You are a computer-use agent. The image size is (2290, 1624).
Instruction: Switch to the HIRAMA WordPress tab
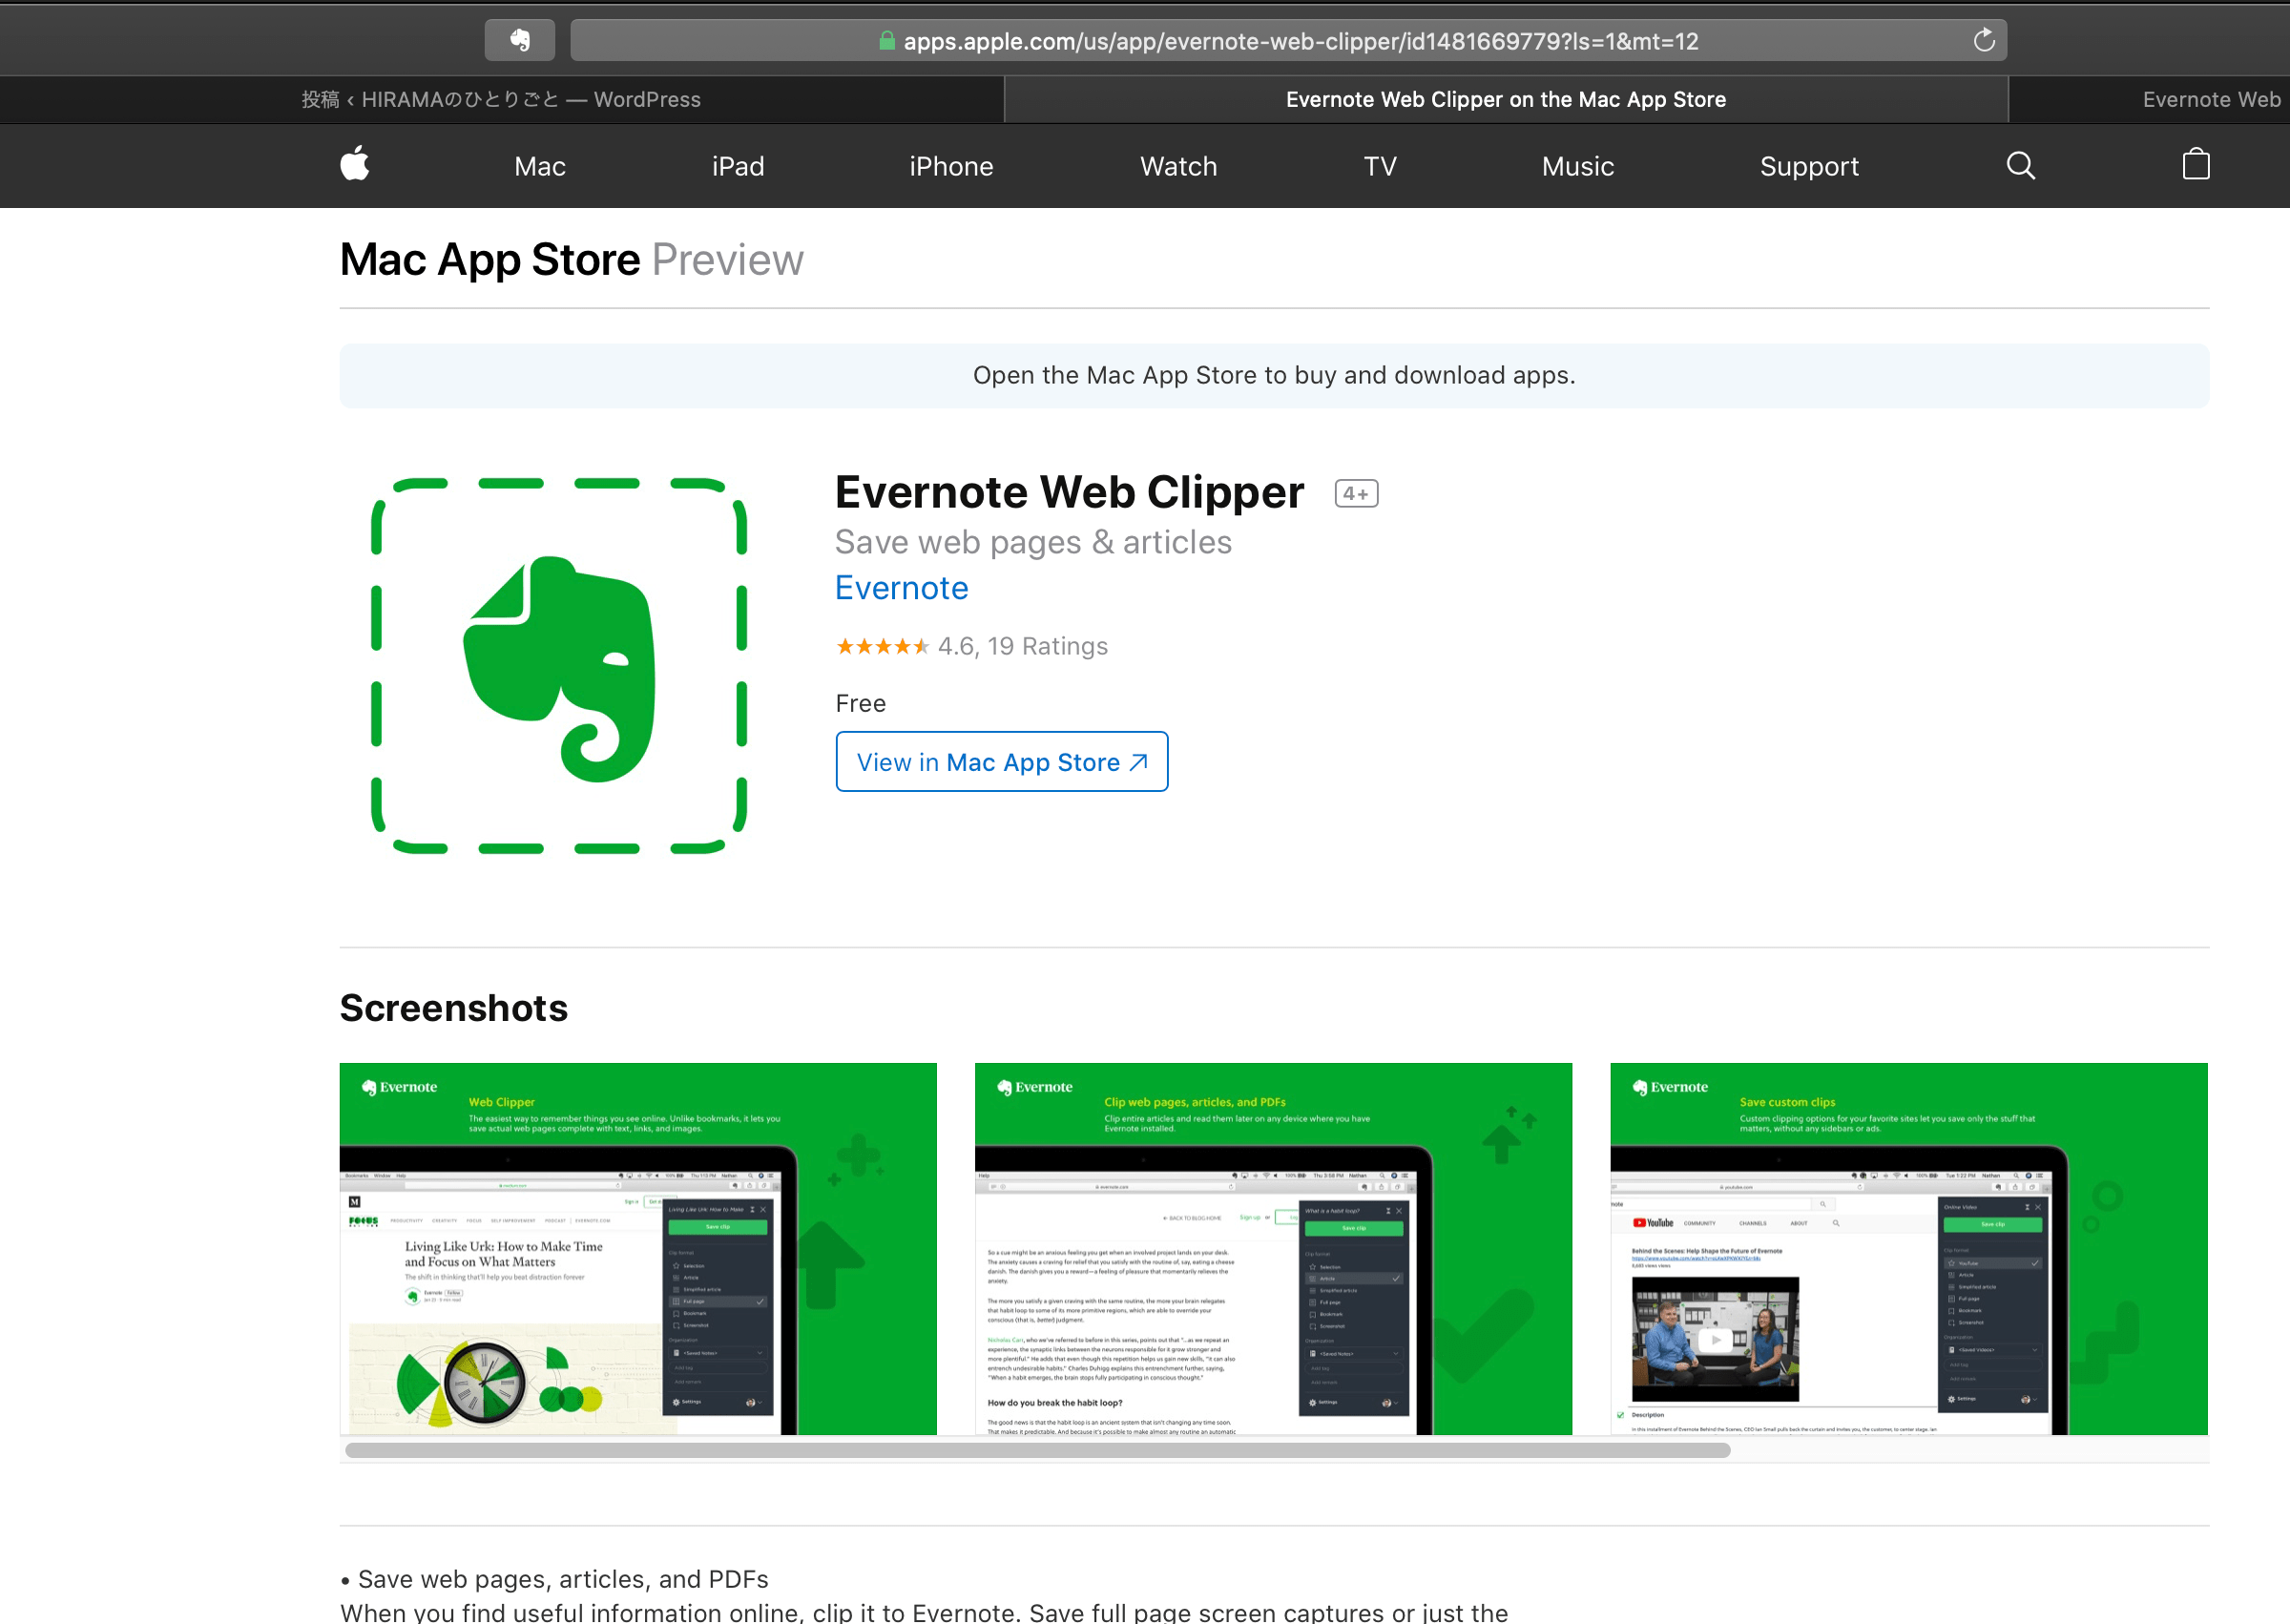(x=501, y=100)
